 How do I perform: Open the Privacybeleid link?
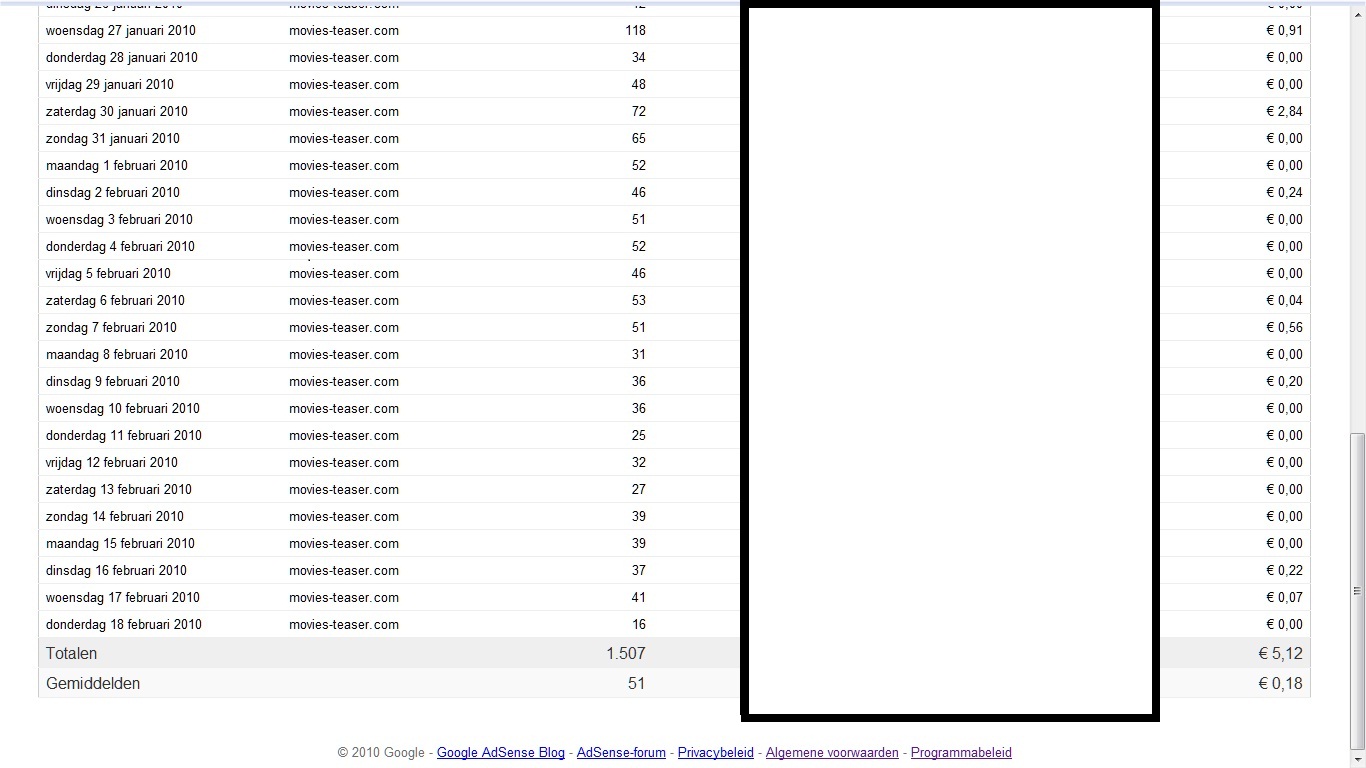[716, 752]
